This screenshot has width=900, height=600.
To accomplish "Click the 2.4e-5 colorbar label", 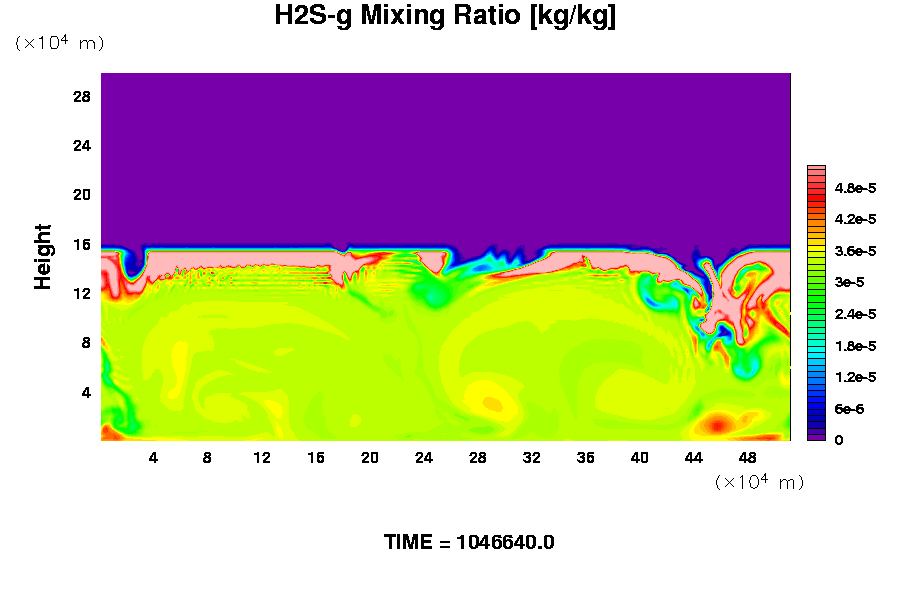I will tap(855, 314).
